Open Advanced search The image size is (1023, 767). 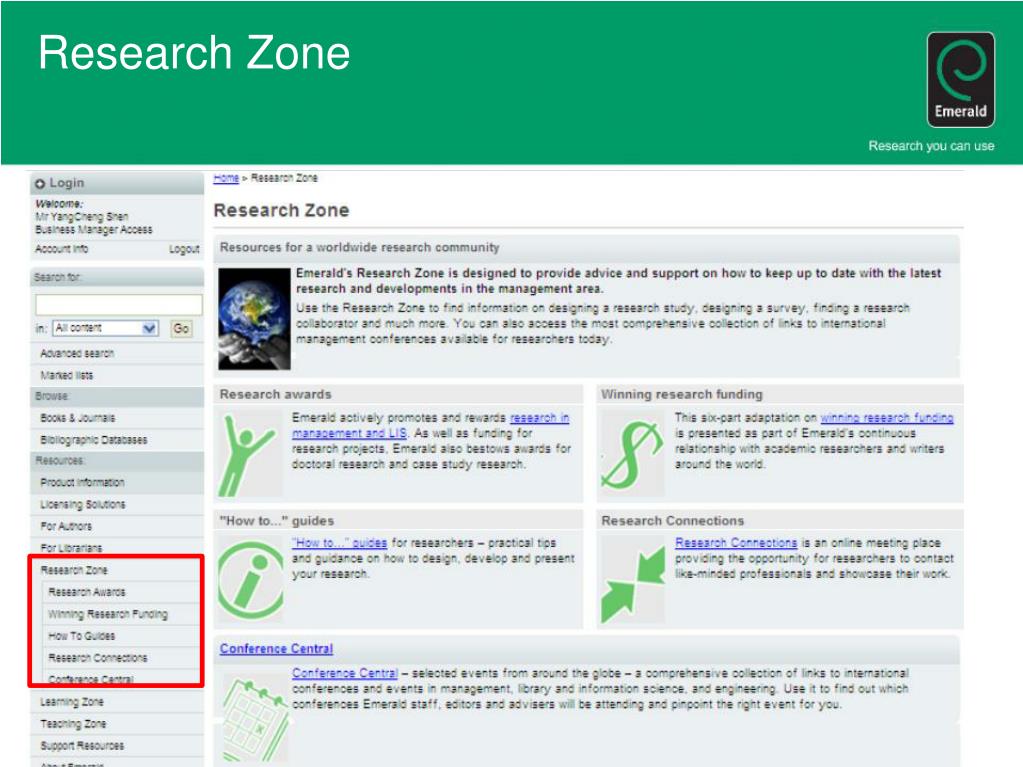77,353
